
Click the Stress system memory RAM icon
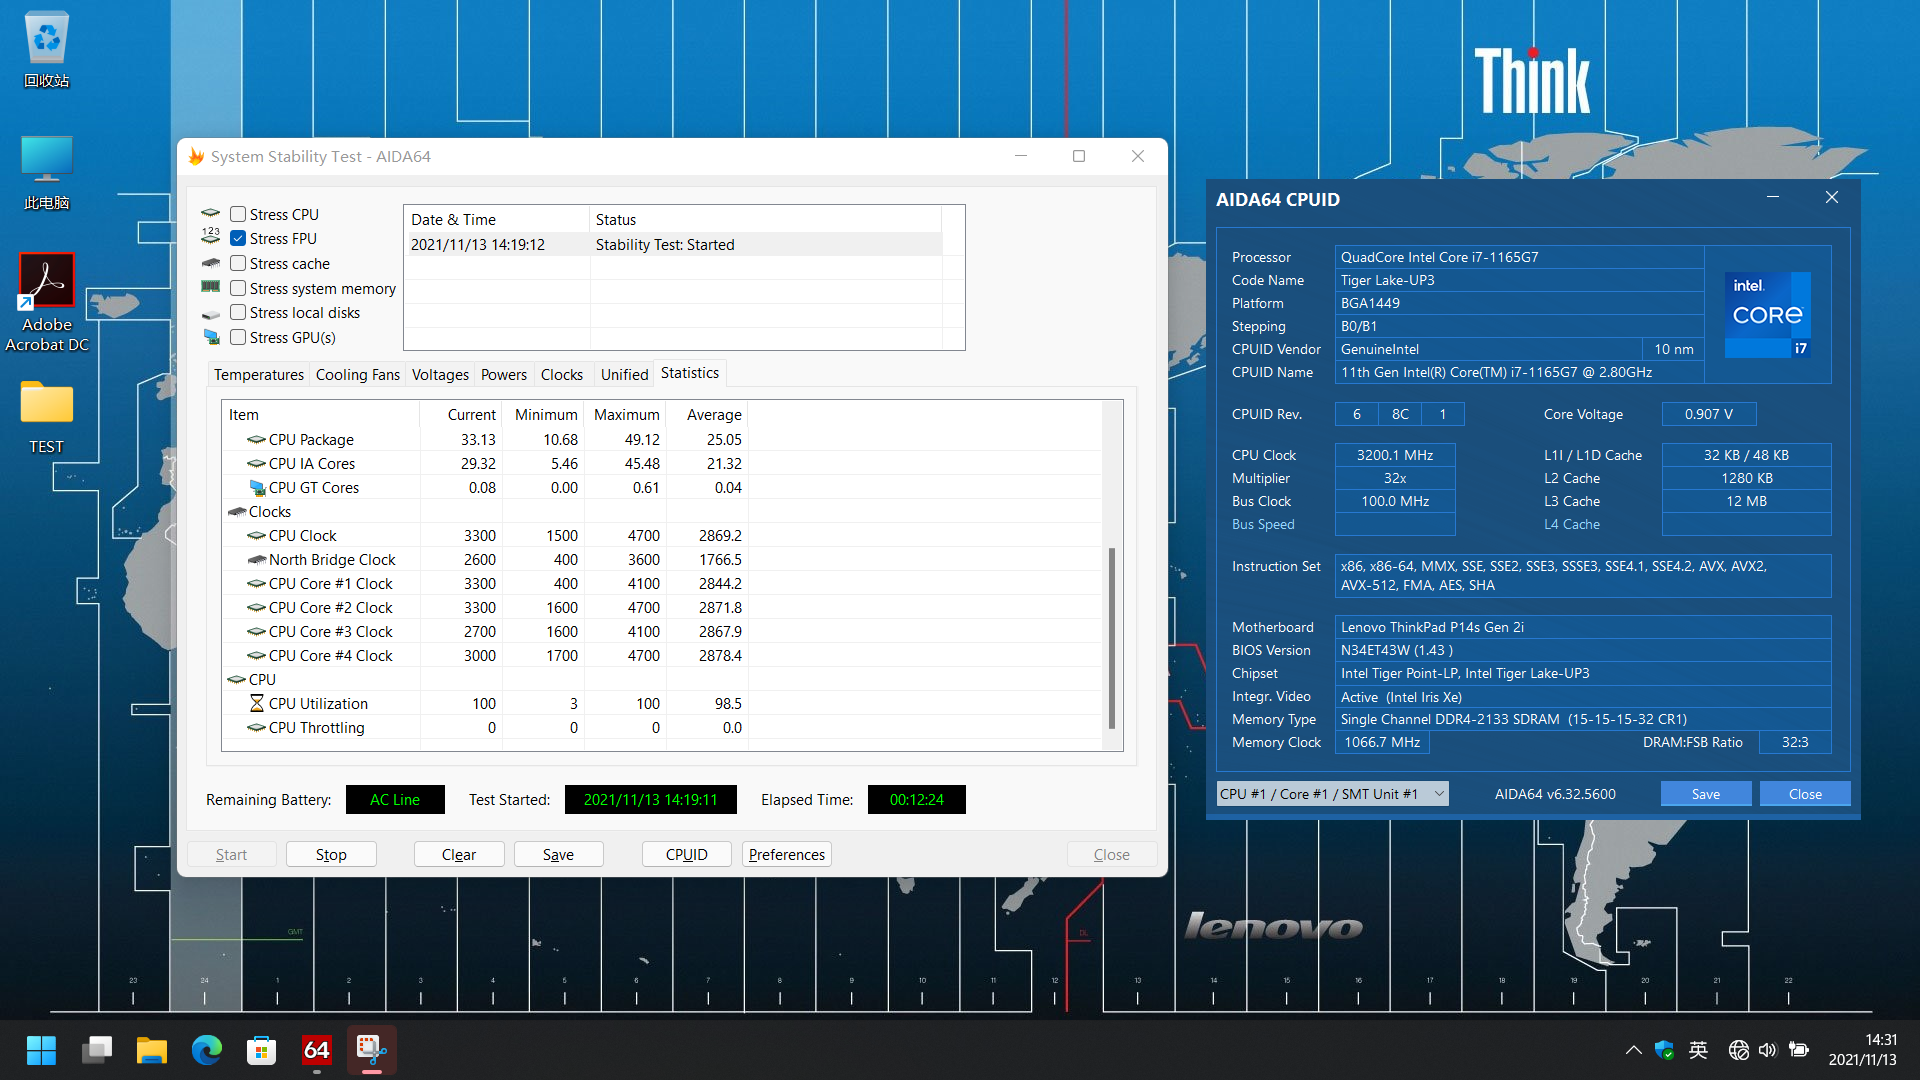click(x=210, y=287)
